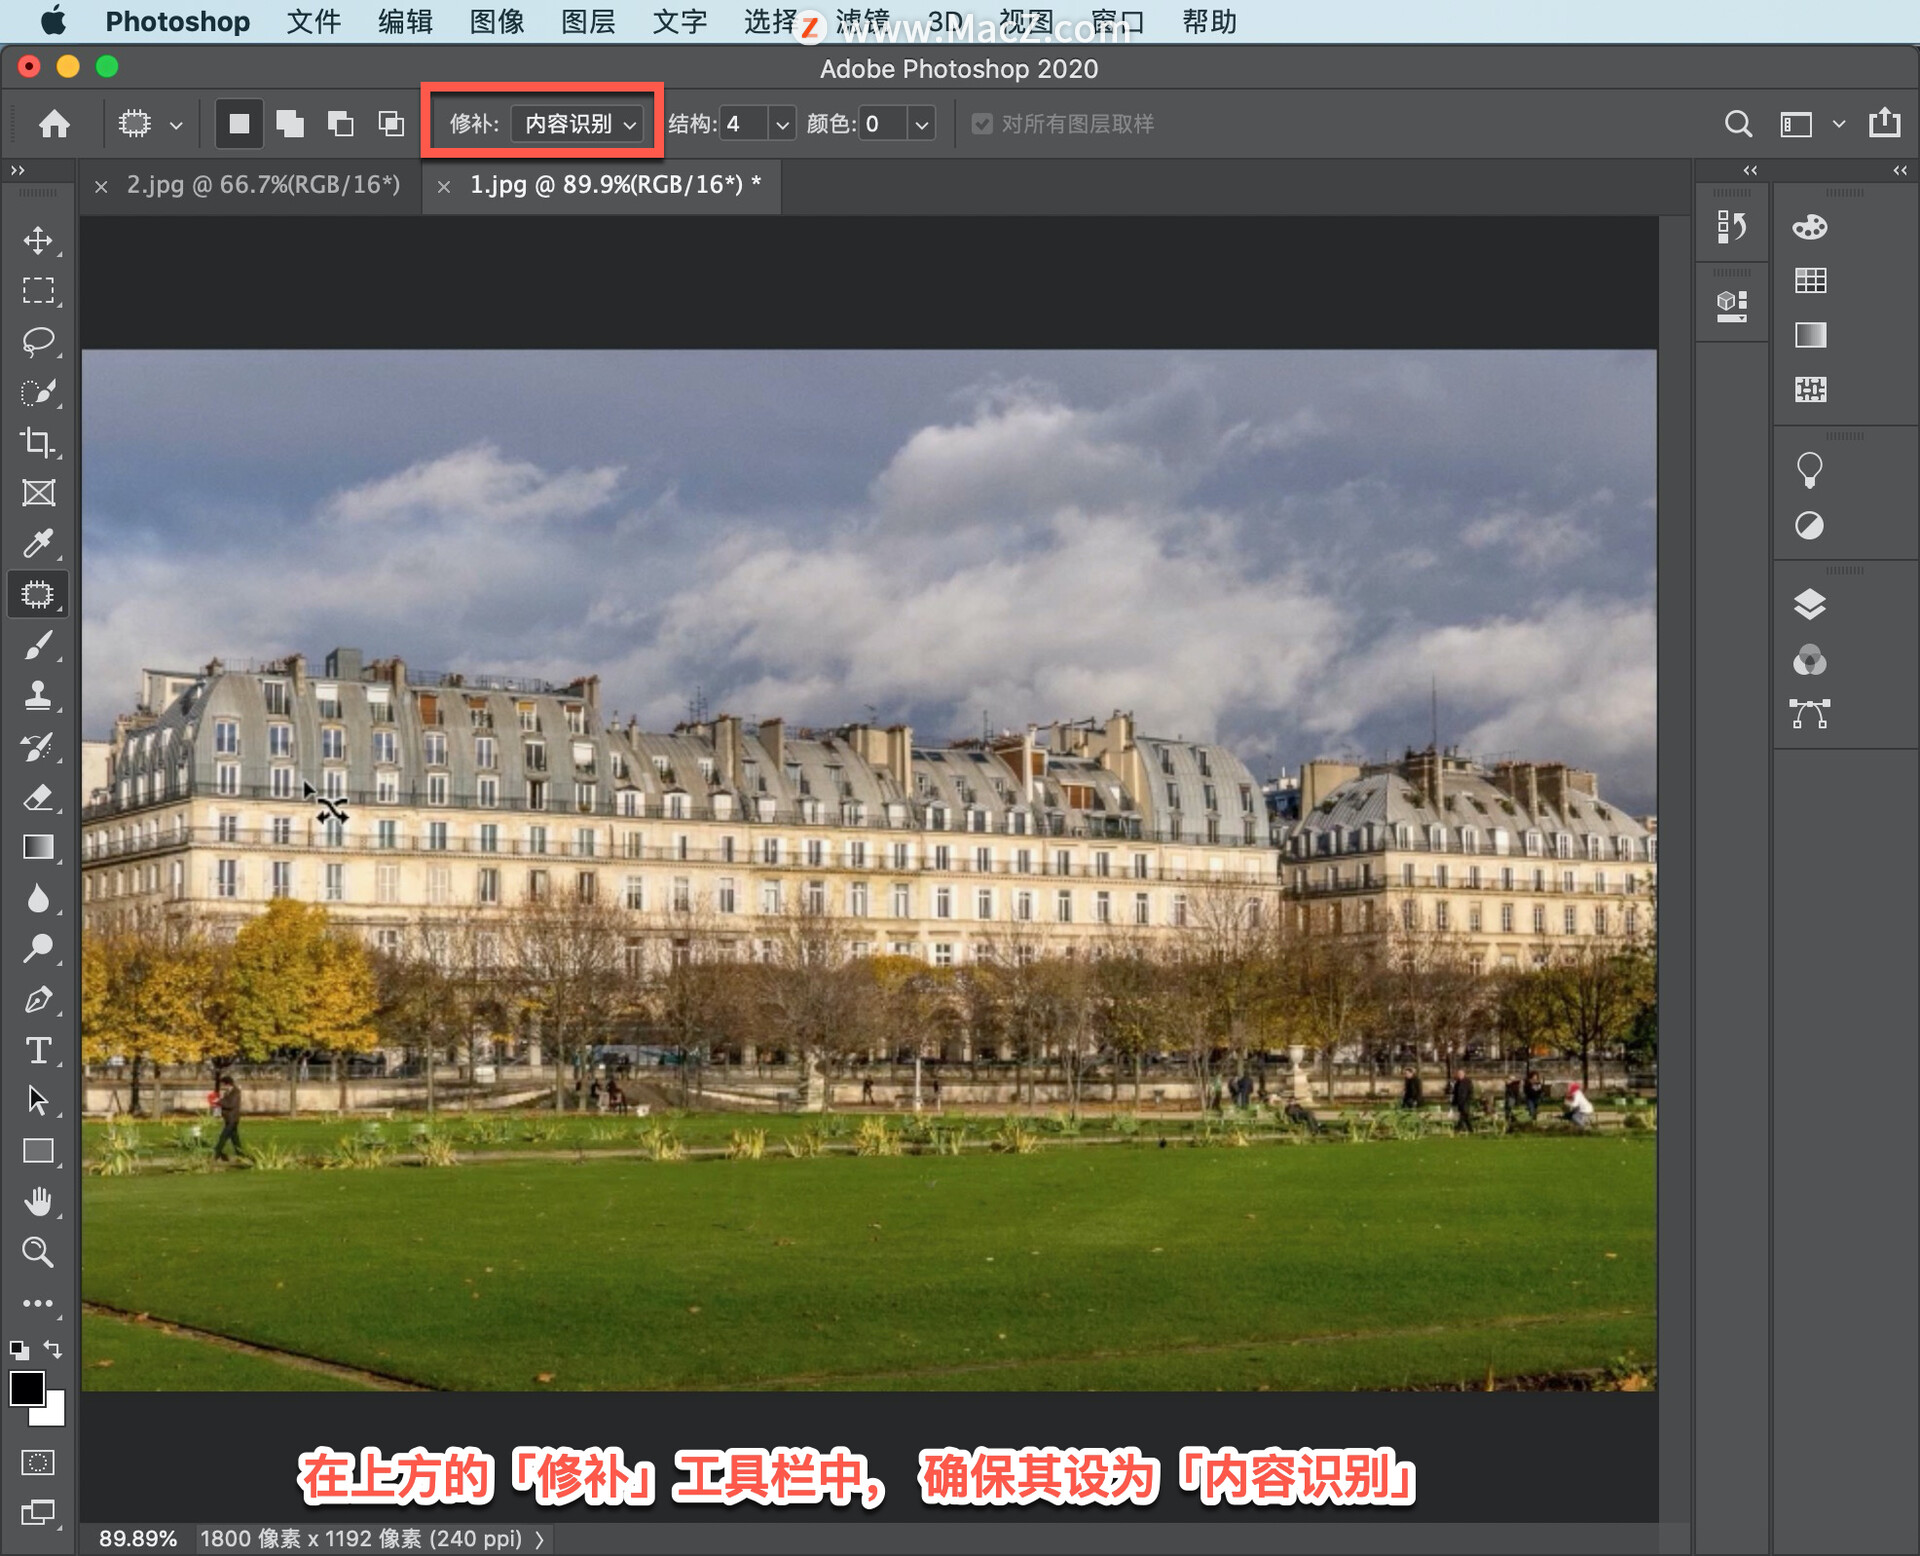Select the Pen tool
1920x1556 pixels.
point(38,1000)
